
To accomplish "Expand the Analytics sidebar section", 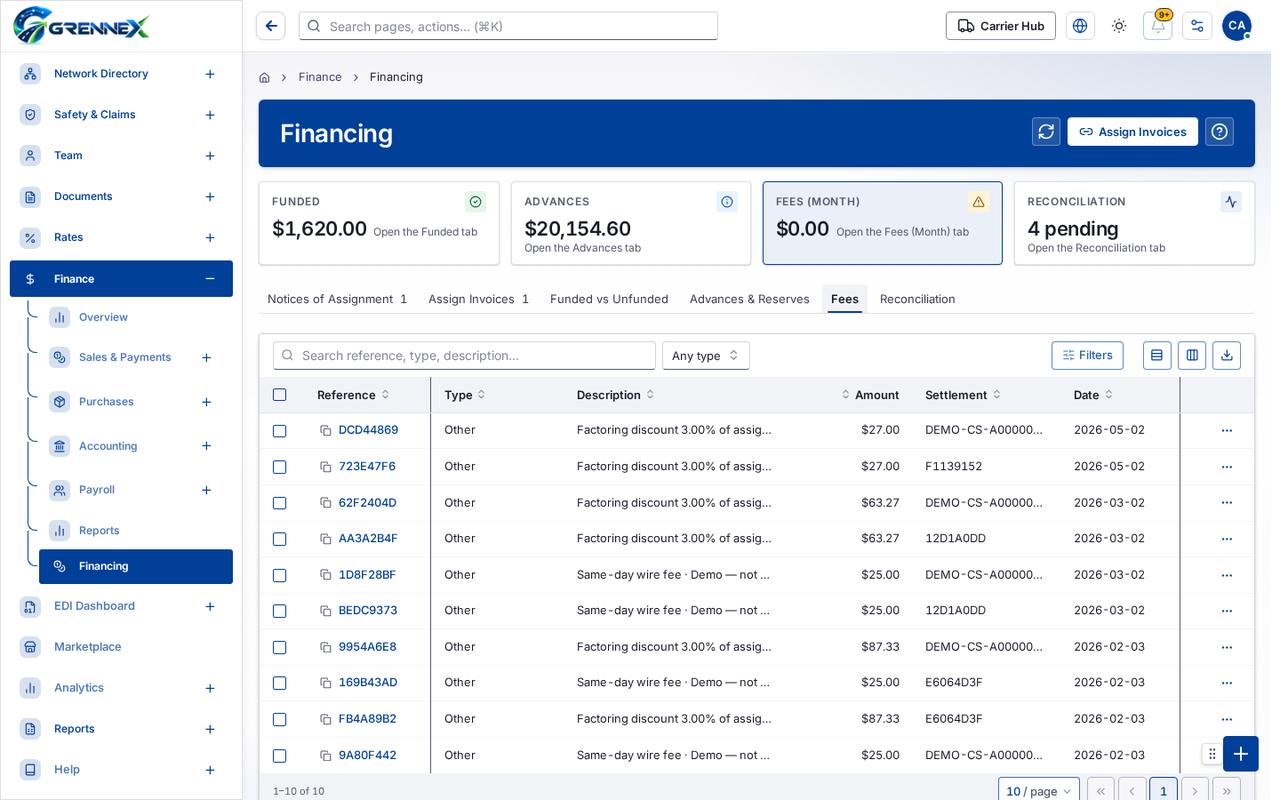I will coord(210,688).
